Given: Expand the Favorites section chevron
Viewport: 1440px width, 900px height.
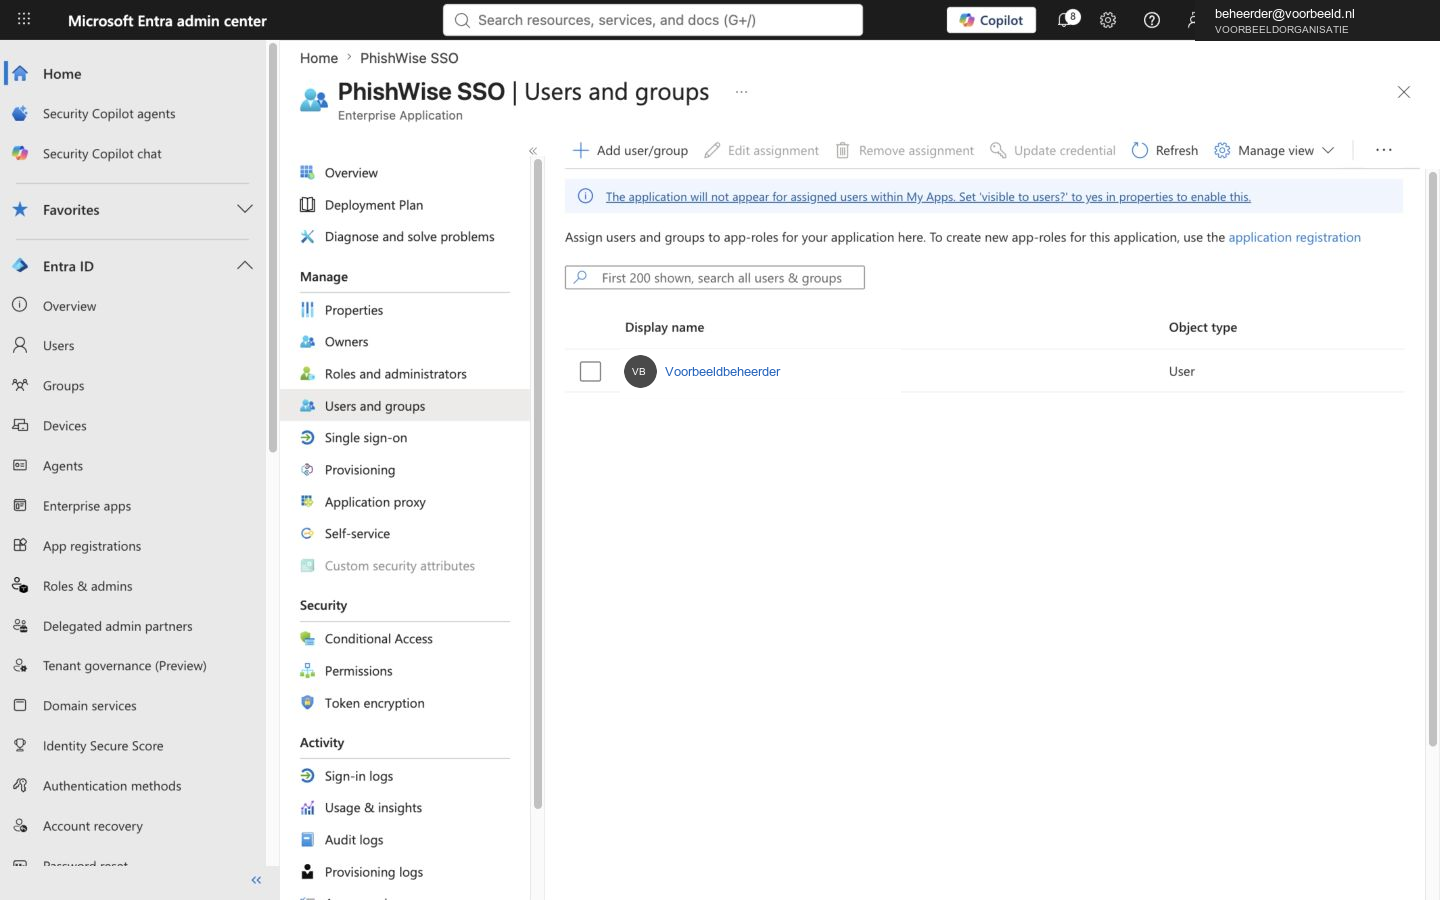Looking at the screenshot, I should 245,209.
